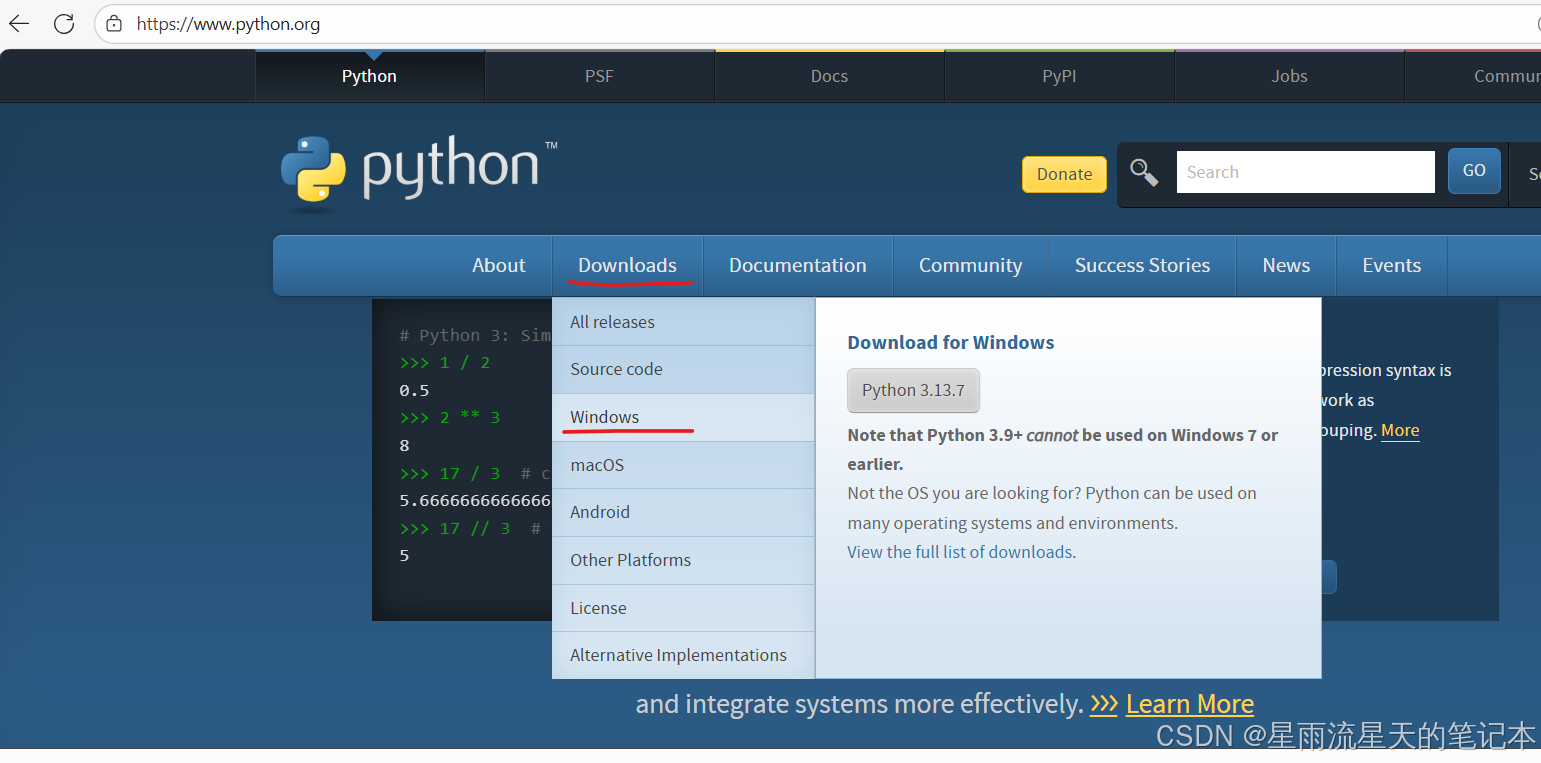Select the Docs top tab
Screen dimensions: 1541x763
pos(829,76)
